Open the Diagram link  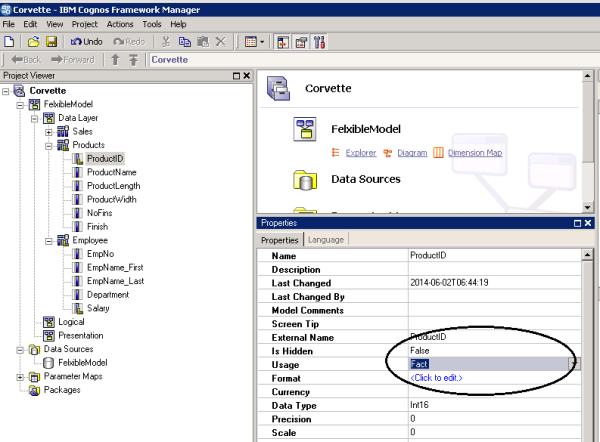point(412,153)
